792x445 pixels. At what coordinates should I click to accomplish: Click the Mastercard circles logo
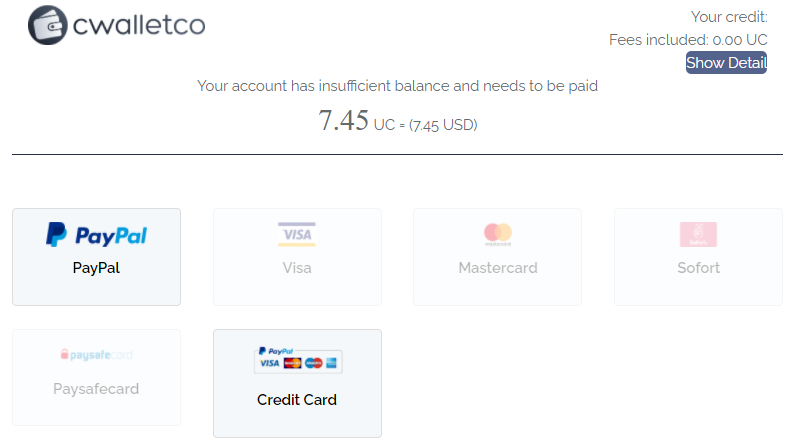tap(497, 234)
